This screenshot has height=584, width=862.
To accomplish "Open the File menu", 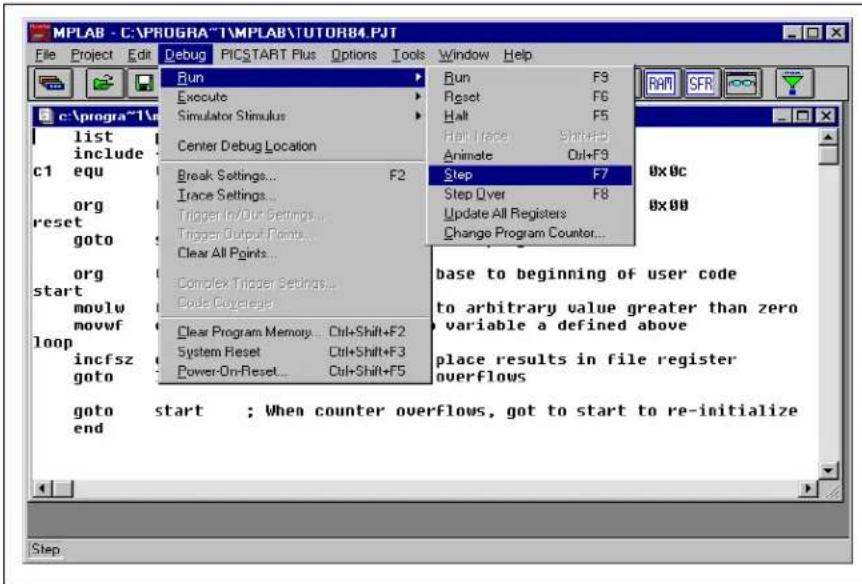I will coord(45,55).
